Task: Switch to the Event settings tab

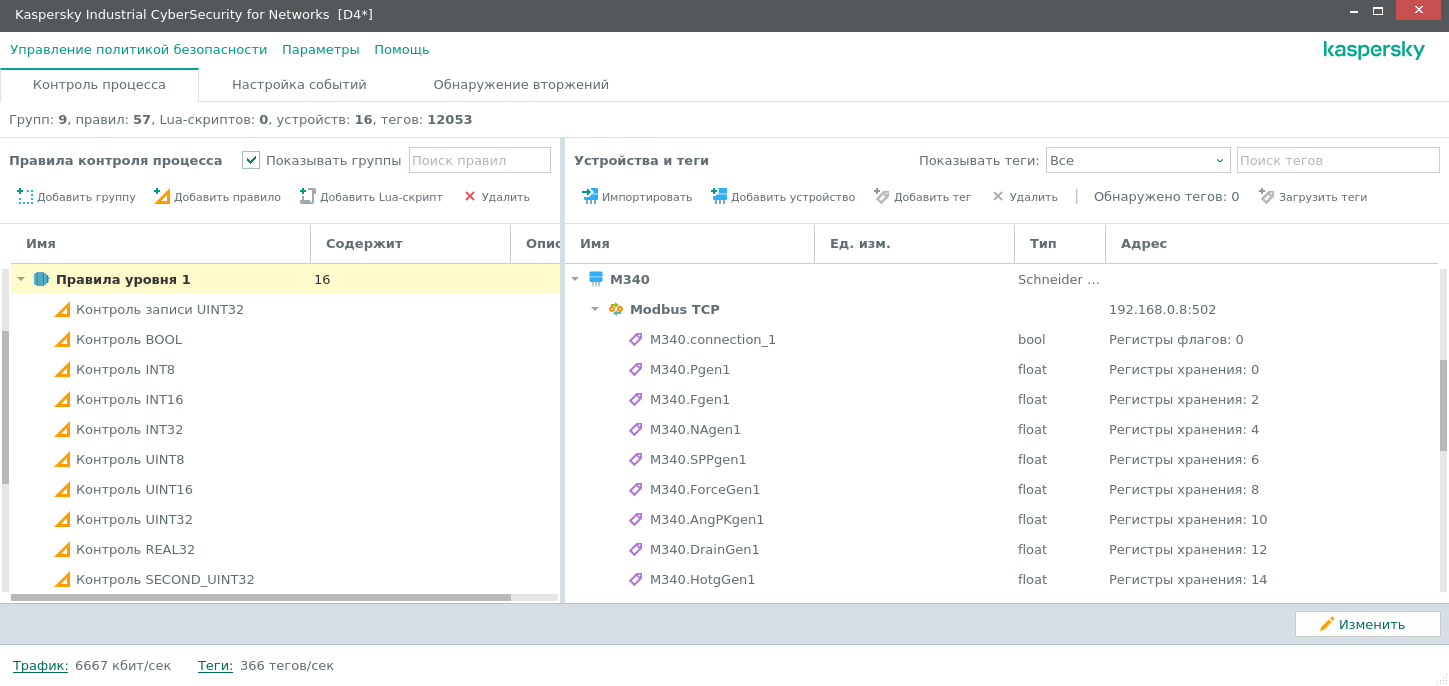Action: pos(299,85)
